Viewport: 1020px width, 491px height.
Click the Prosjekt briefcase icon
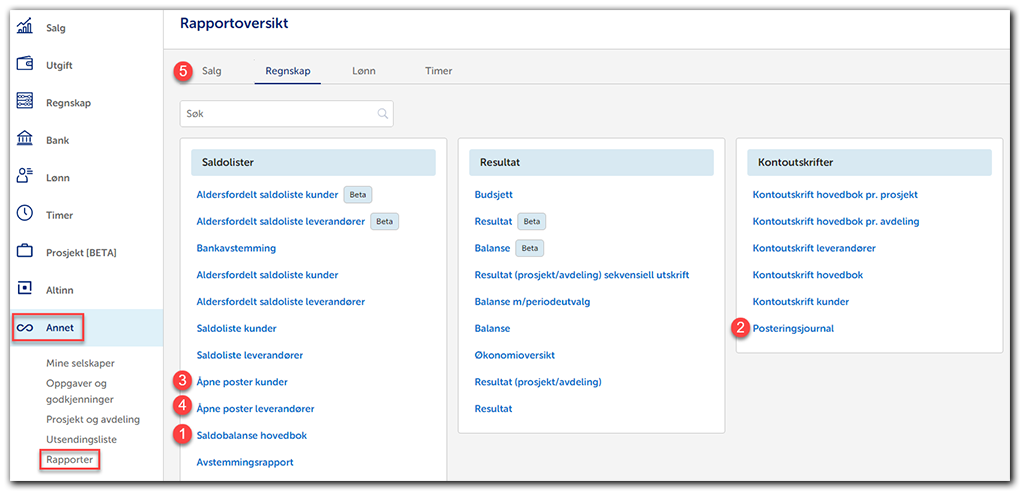(x=26, y=252)
